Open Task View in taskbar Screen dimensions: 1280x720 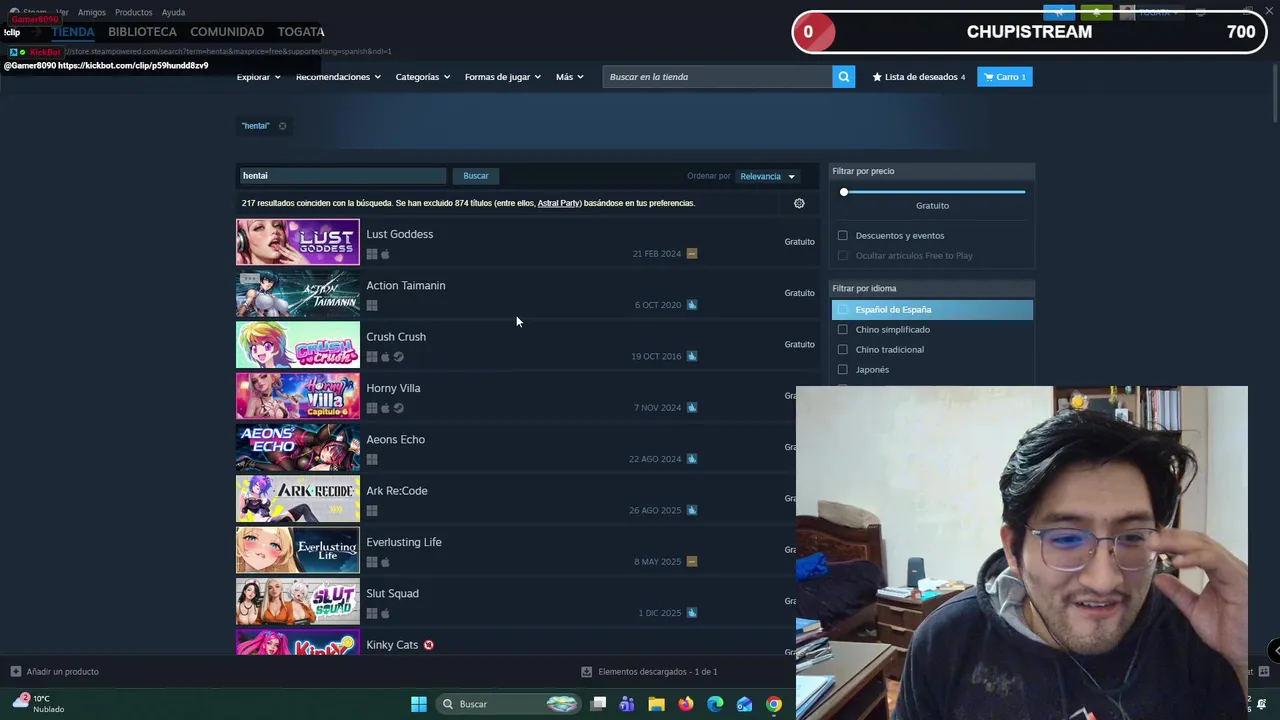(x=598, y=704)
